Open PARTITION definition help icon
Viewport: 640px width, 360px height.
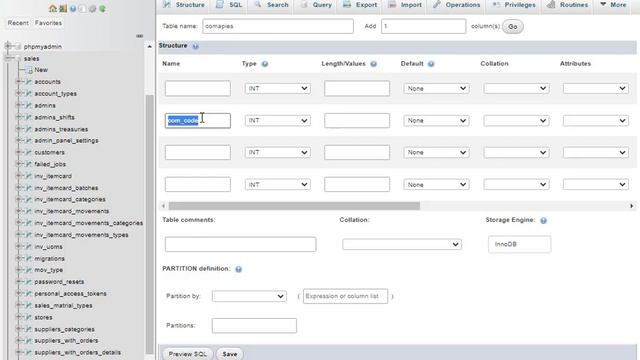pos(239,269)
